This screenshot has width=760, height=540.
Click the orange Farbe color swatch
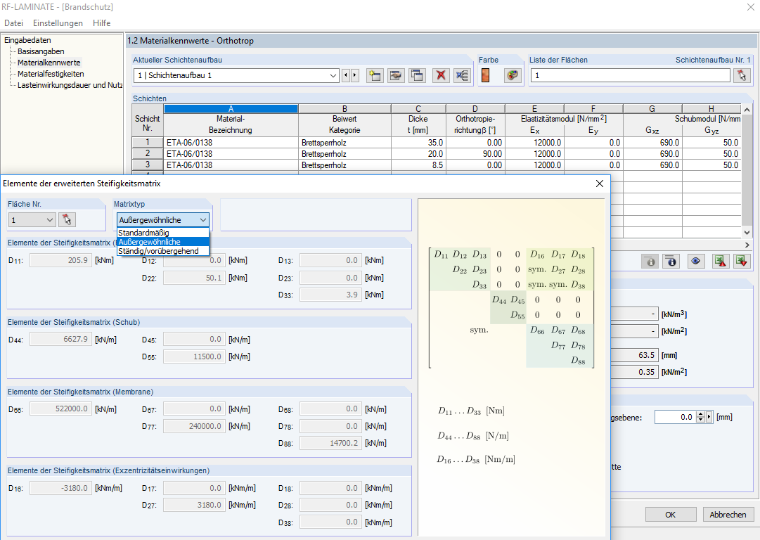pyautogui.click(x=485, y=76)
